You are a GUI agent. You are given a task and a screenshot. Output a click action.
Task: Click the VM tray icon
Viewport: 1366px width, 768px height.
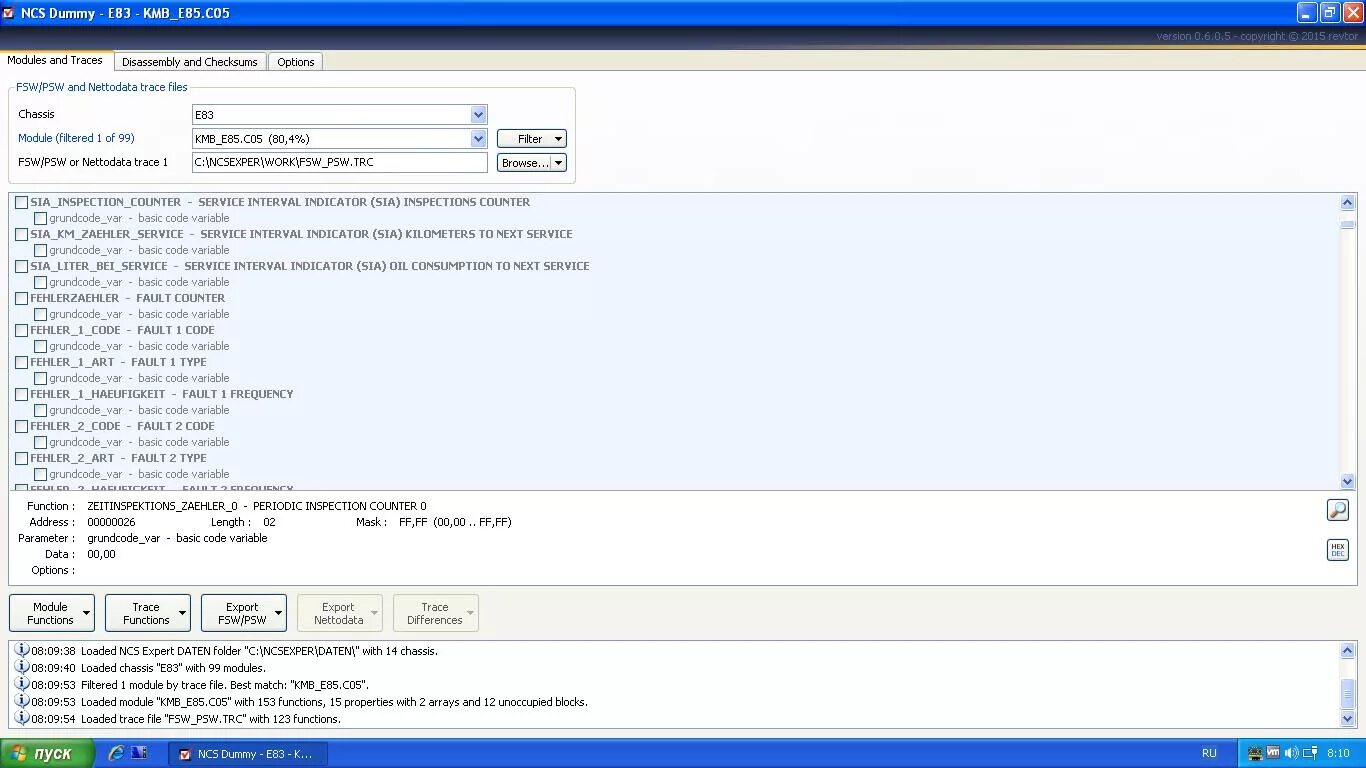[1273, 753]
